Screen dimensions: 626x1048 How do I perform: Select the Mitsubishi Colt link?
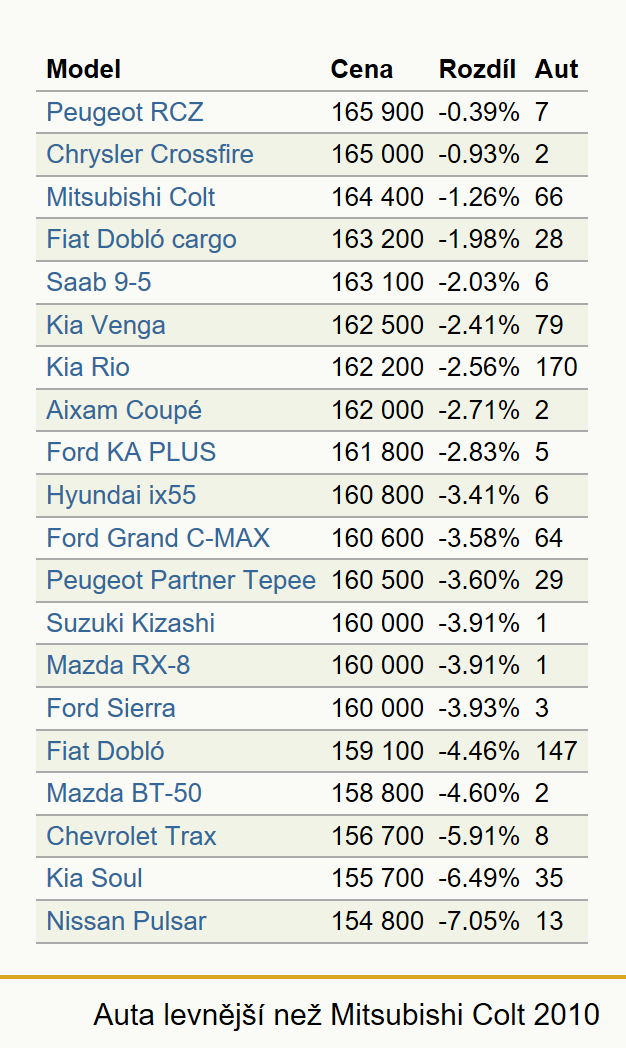131,197
